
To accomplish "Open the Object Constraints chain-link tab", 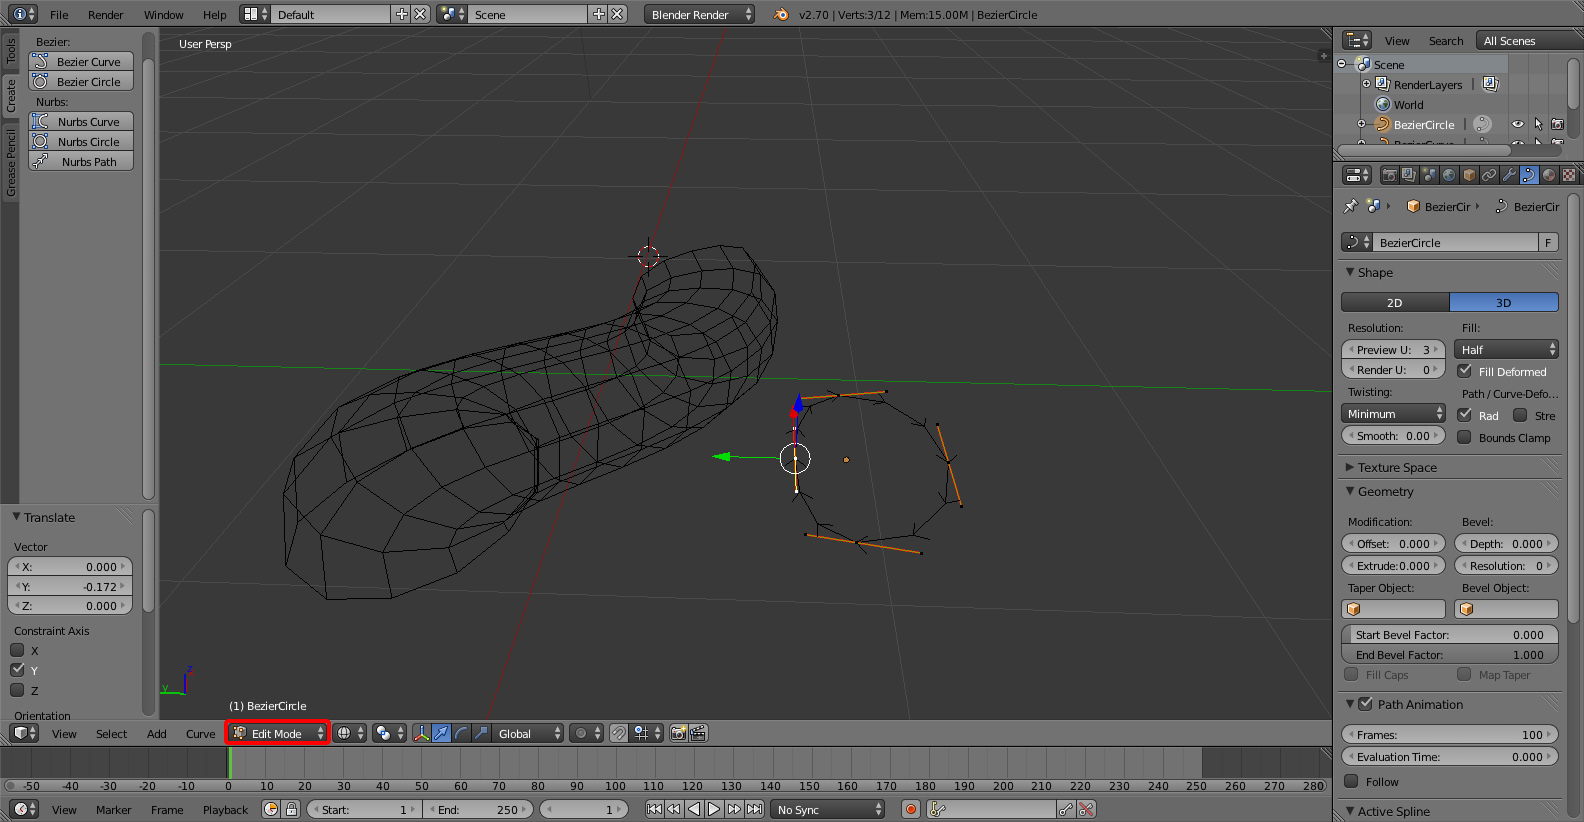I will 1489,175.
